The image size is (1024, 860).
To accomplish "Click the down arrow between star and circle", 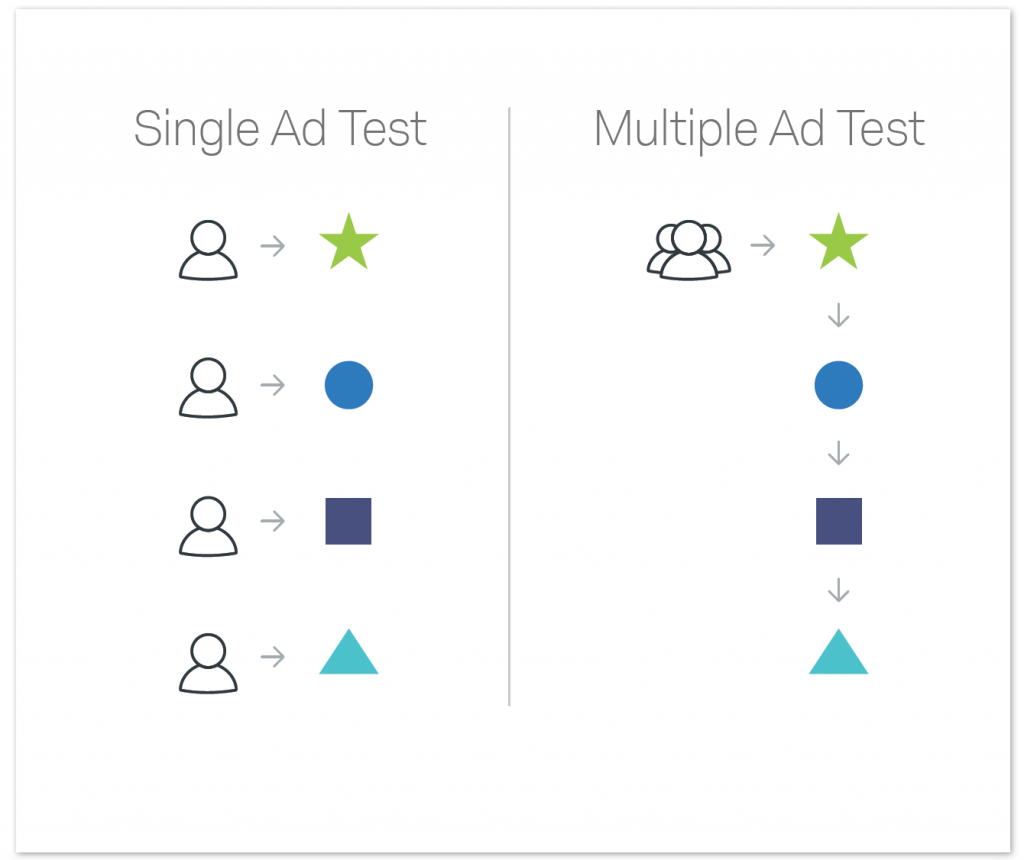I will (x=839, y=315).
